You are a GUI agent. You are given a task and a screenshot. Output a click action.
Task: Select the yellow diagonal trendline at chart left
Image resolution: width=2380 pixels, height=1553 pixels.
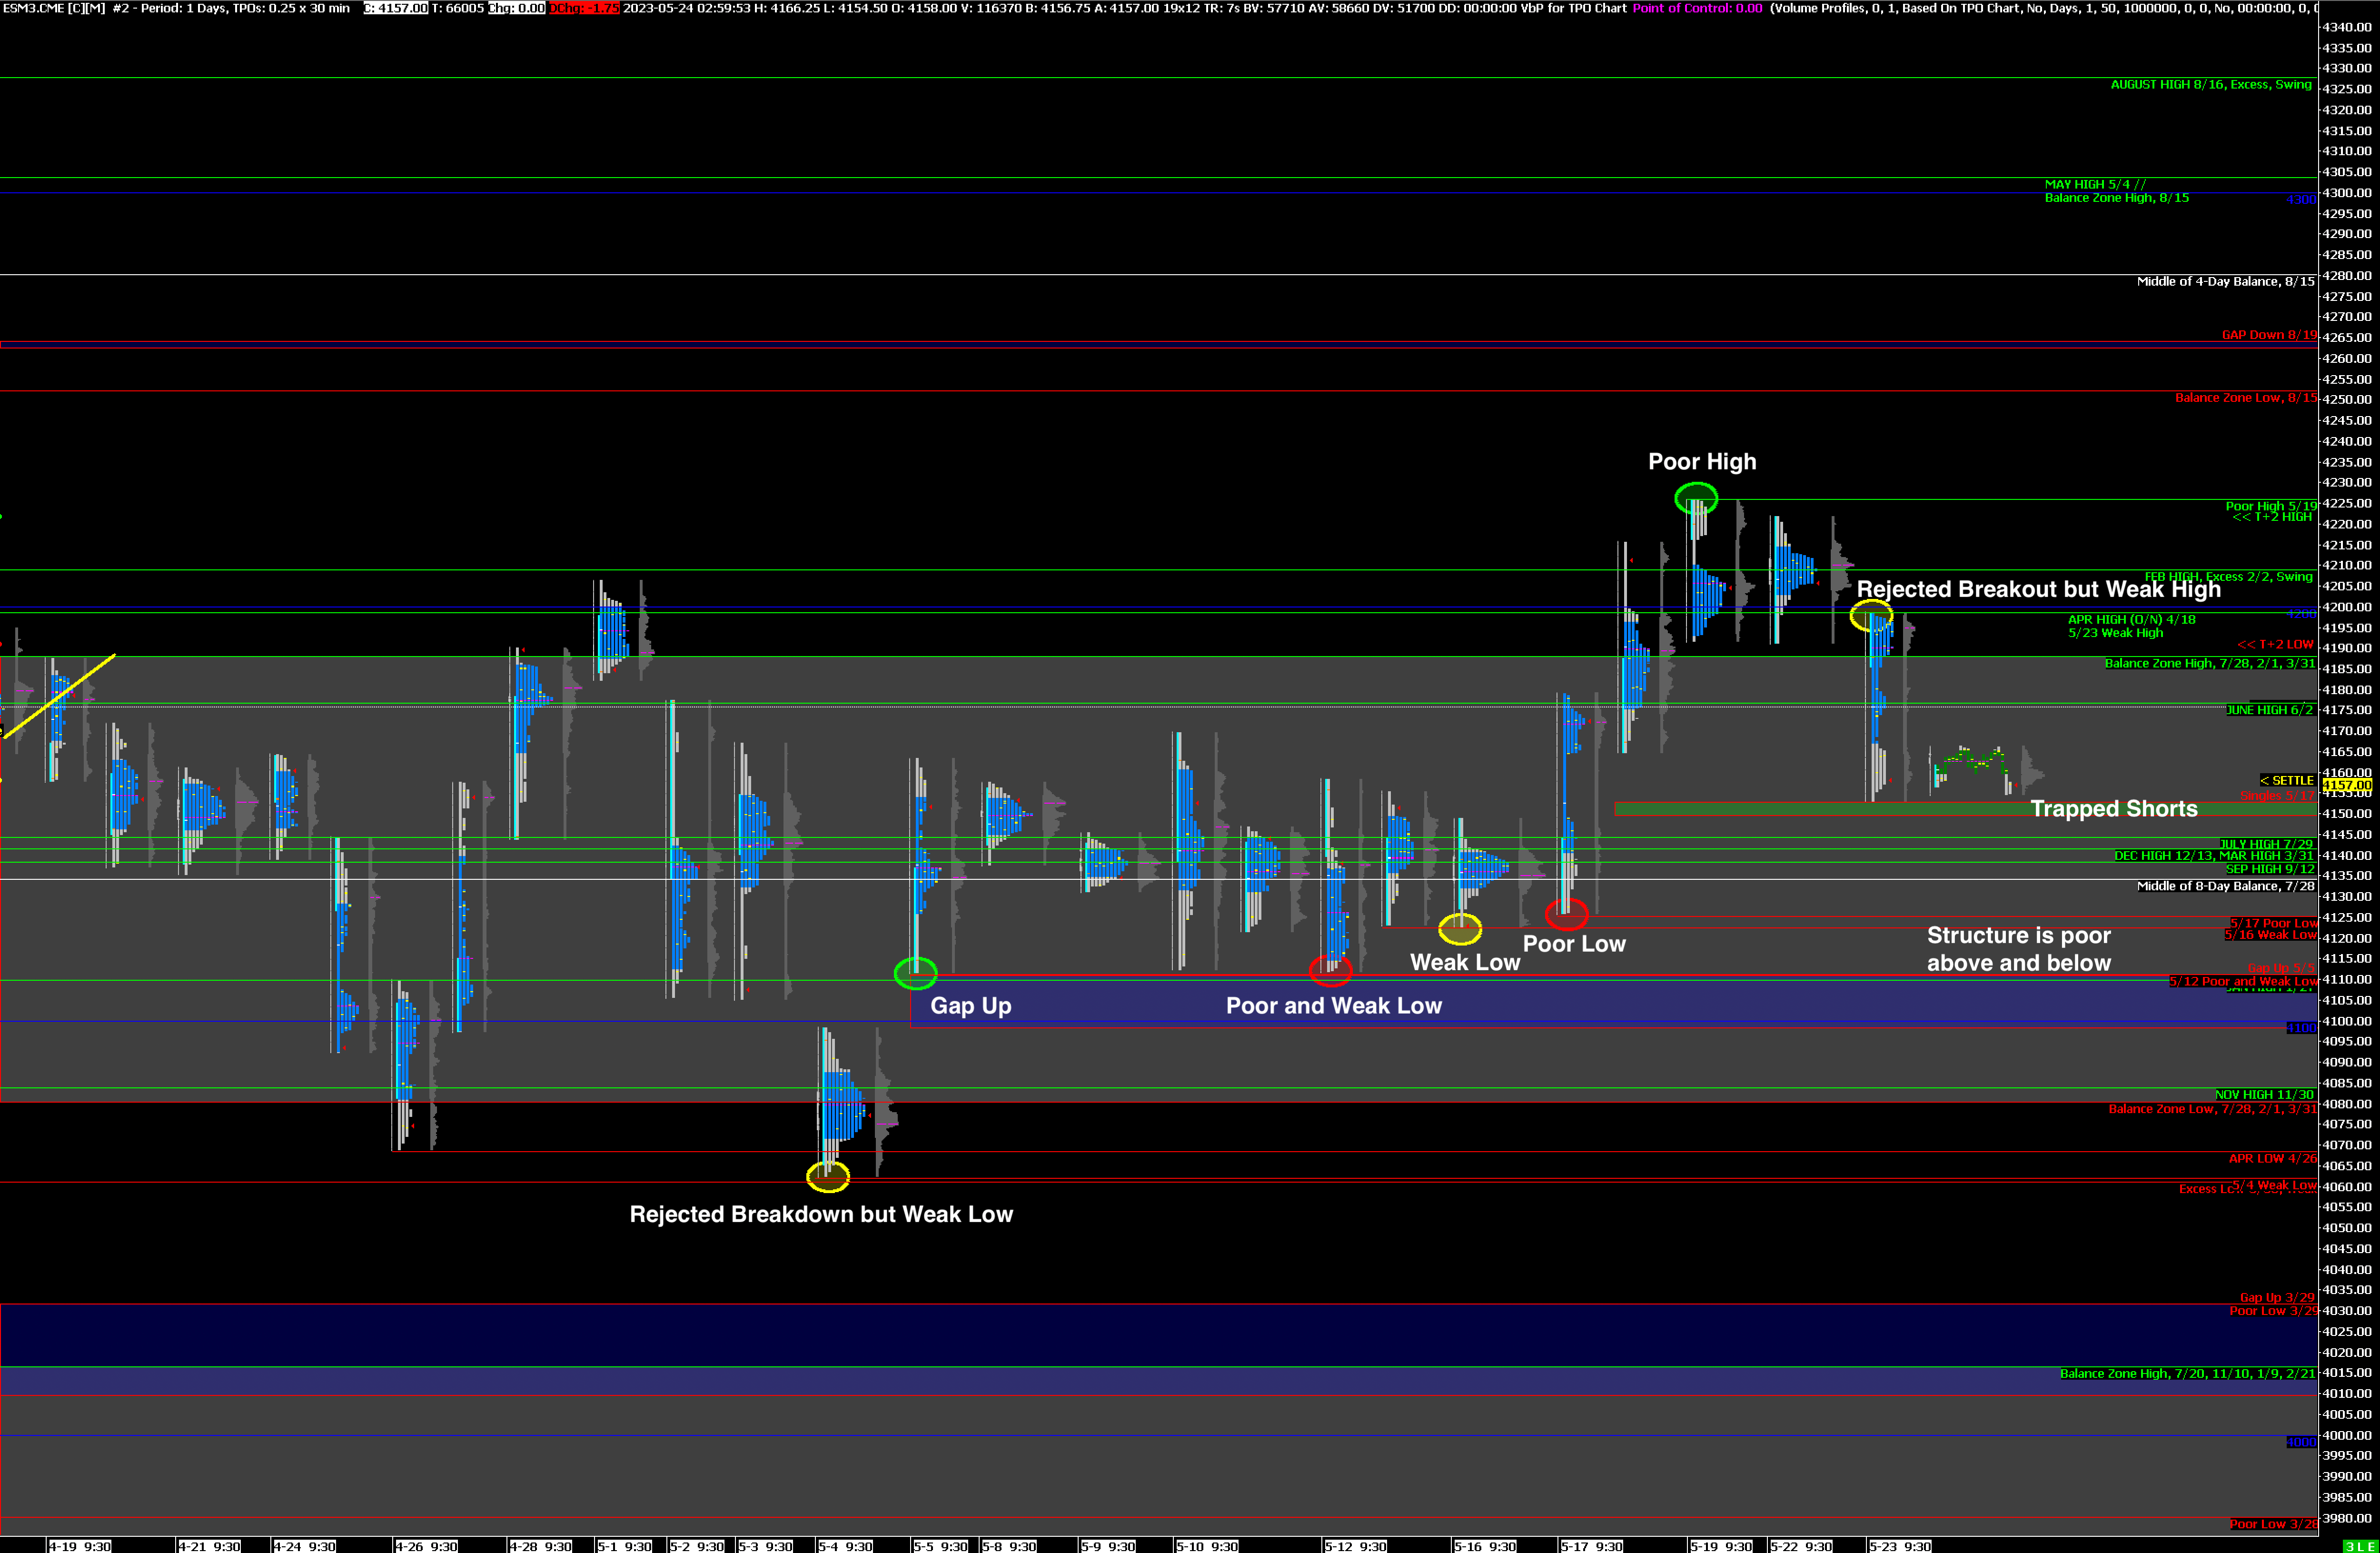[60, 695]
